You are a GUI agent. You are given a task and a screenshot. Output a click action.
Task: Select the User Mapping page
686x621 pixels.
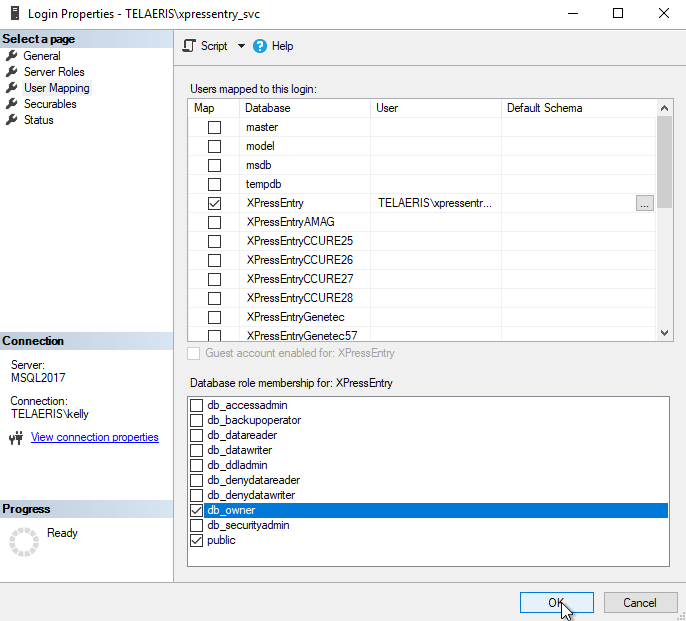[56, 88]
